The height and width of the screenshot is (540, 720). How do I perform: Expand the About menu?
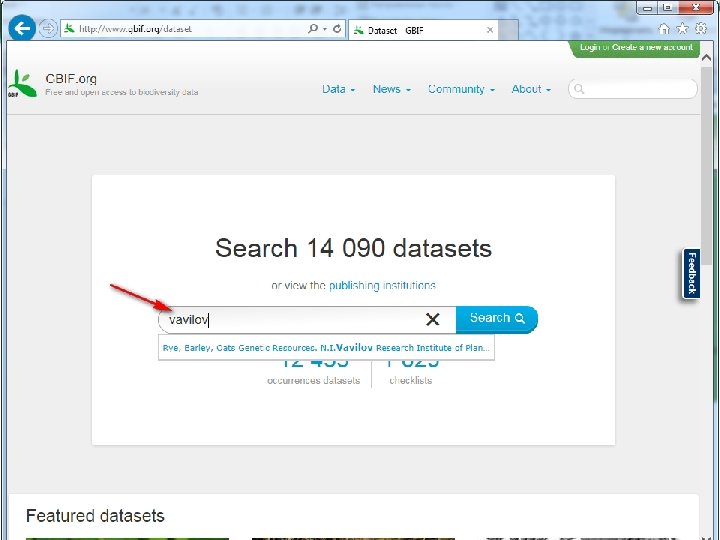(x=531, y=89)
